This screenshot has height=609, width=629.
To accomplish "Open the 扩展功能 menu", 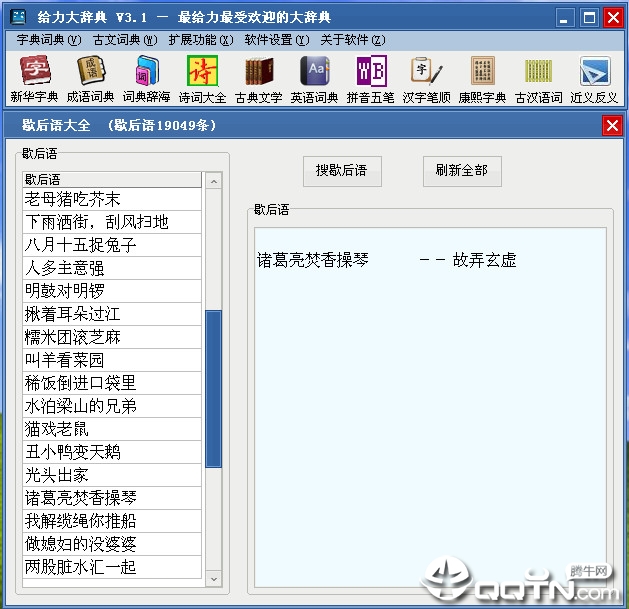I will click(x=200, y=40).
